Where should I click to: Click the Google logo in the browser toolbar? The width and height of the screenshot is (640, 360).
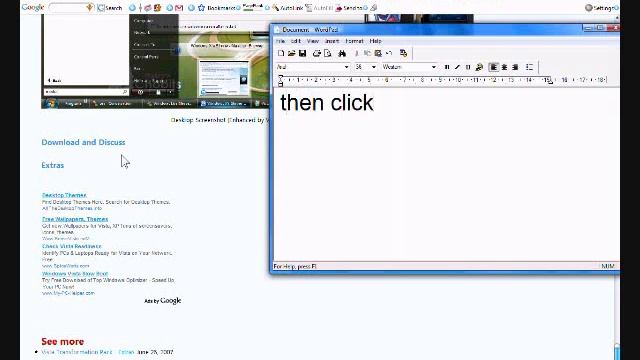click(x=33, y=7)
